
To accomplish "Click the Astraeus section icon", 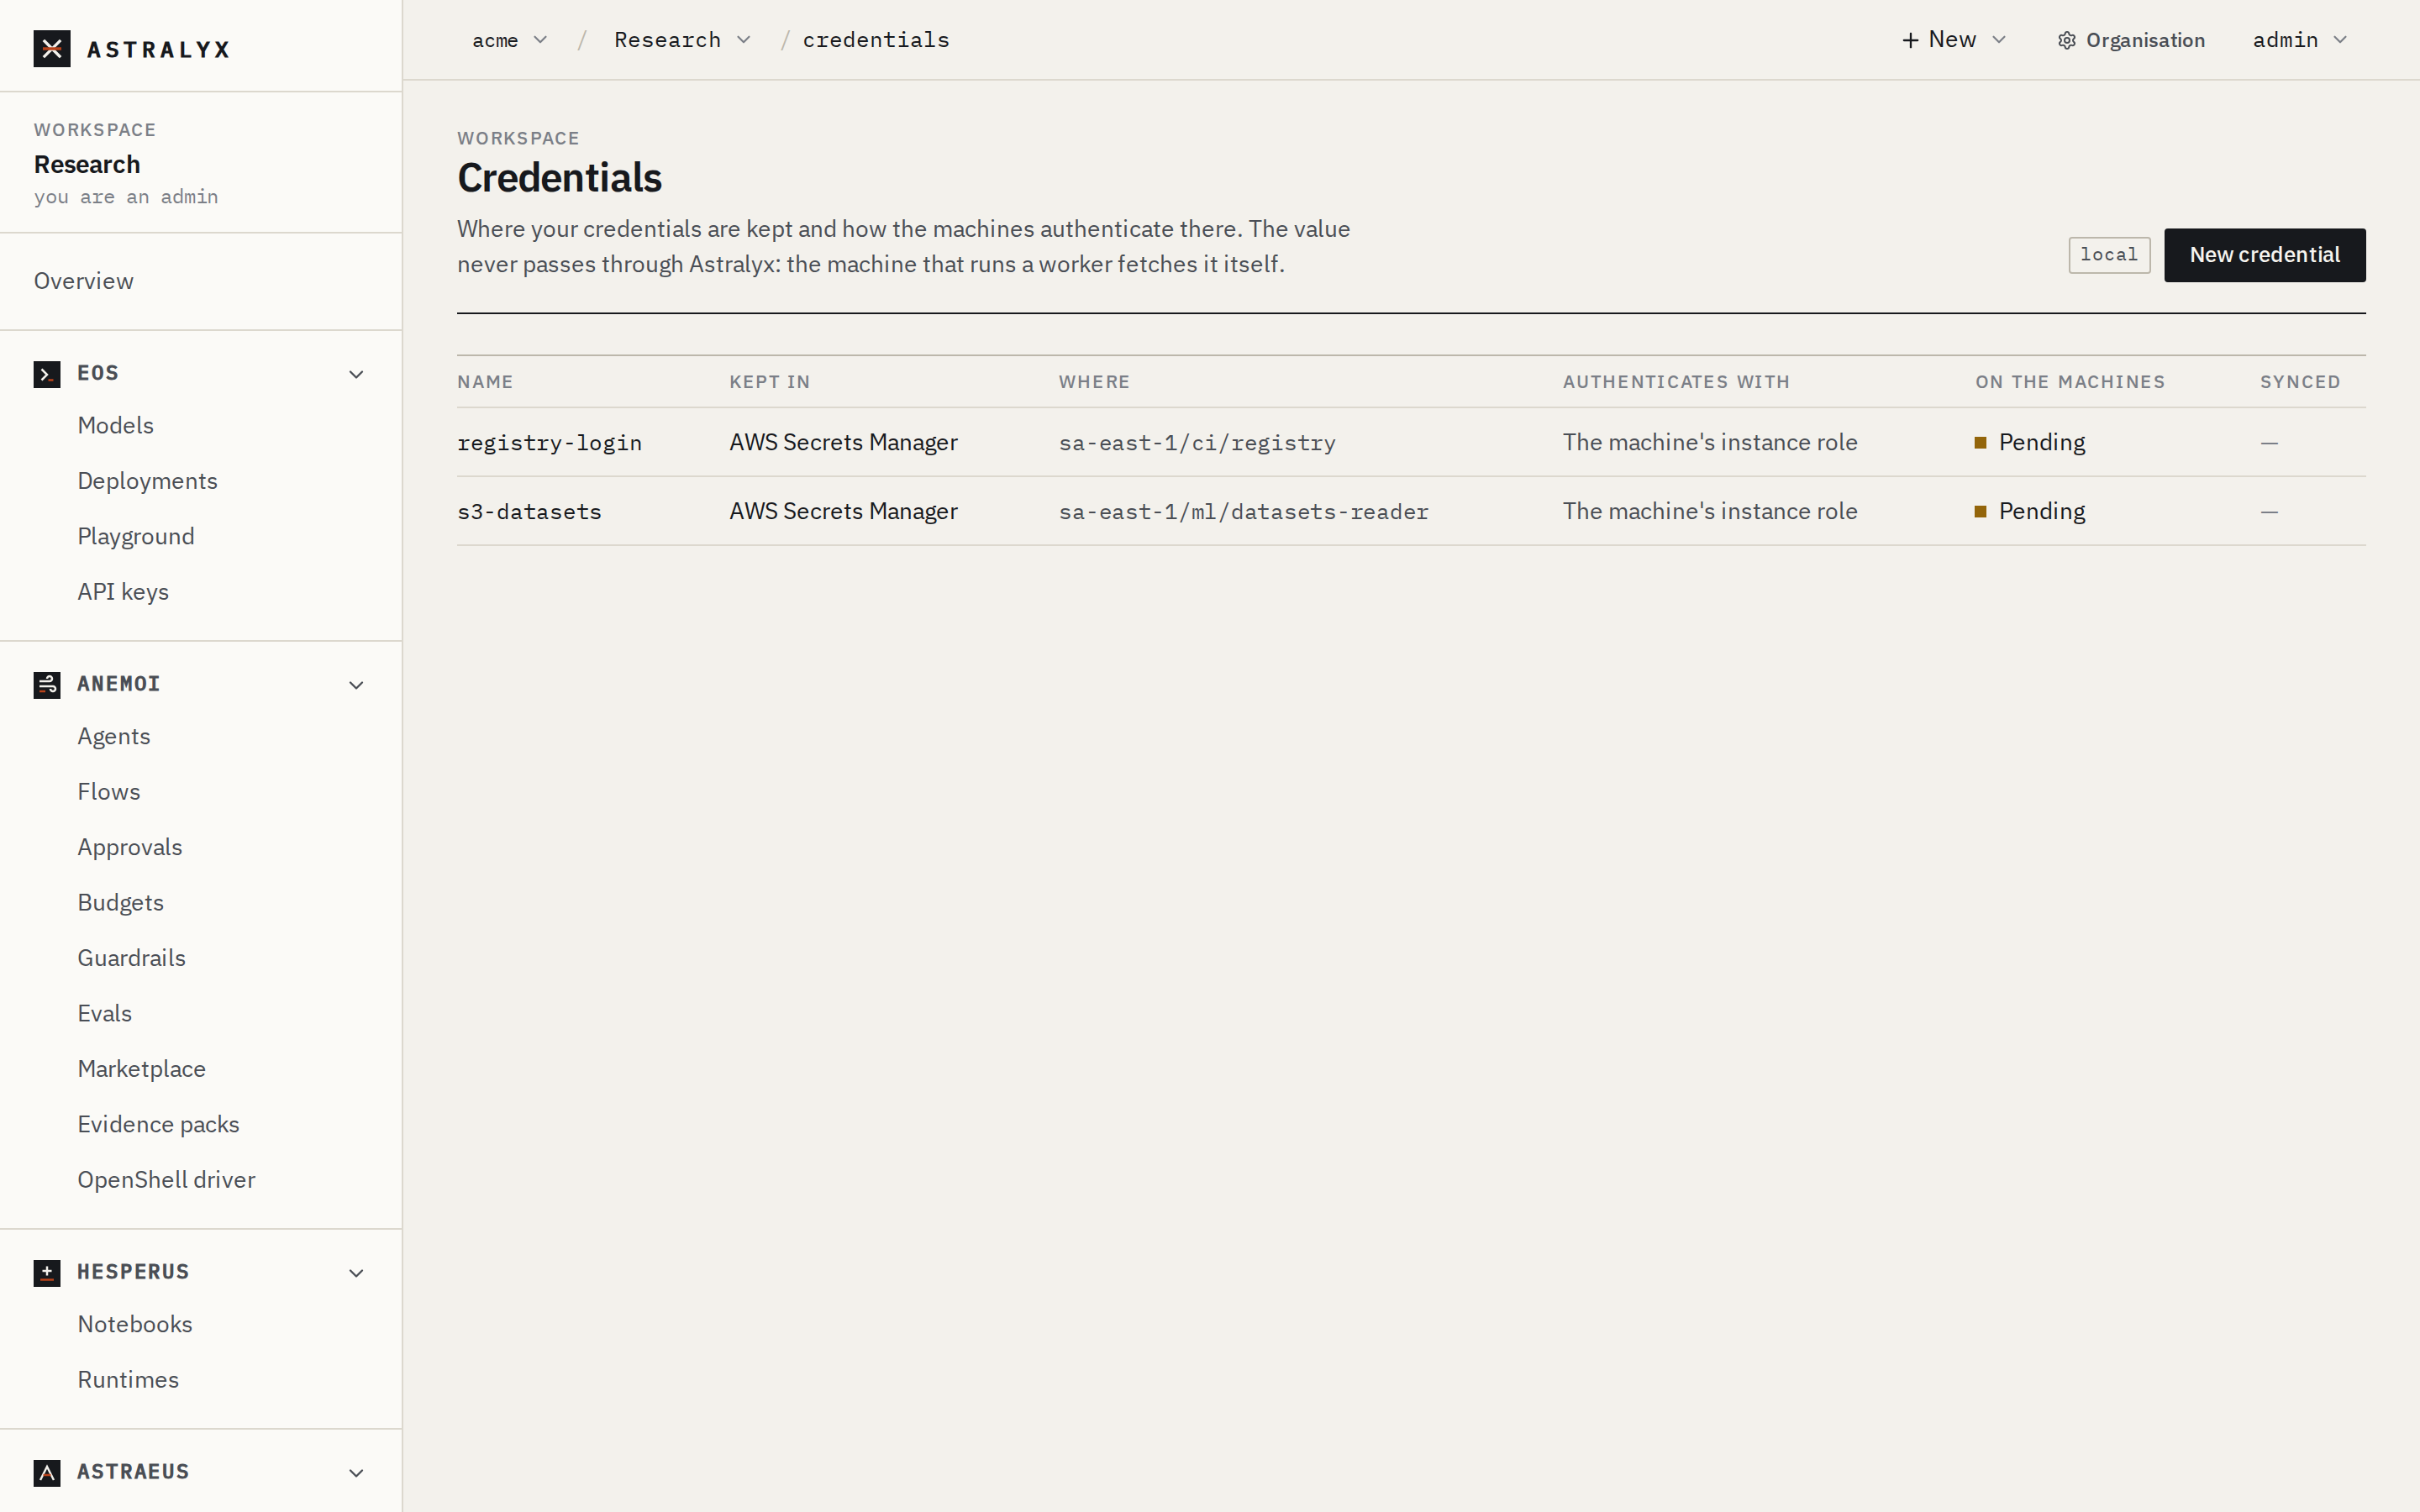I will (47, 1473).
